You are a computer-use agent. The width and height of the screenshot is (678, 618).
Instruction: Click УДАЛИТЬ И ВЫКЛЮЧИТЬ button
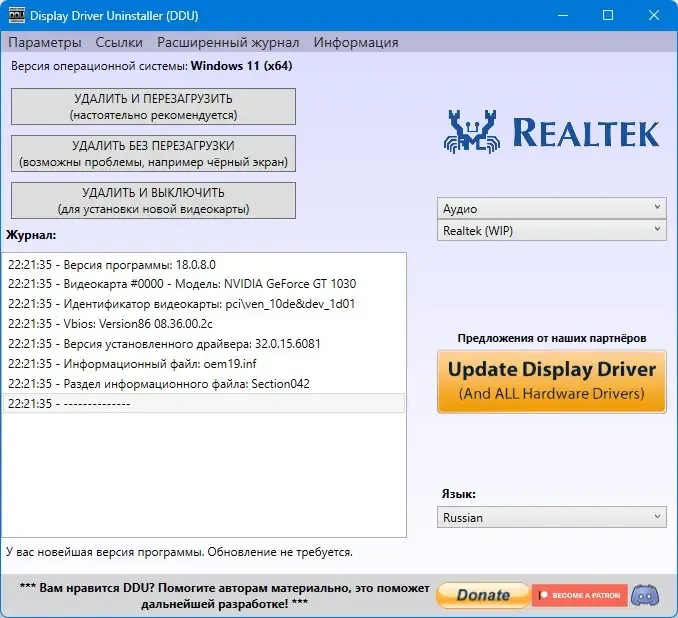point(153,201)
